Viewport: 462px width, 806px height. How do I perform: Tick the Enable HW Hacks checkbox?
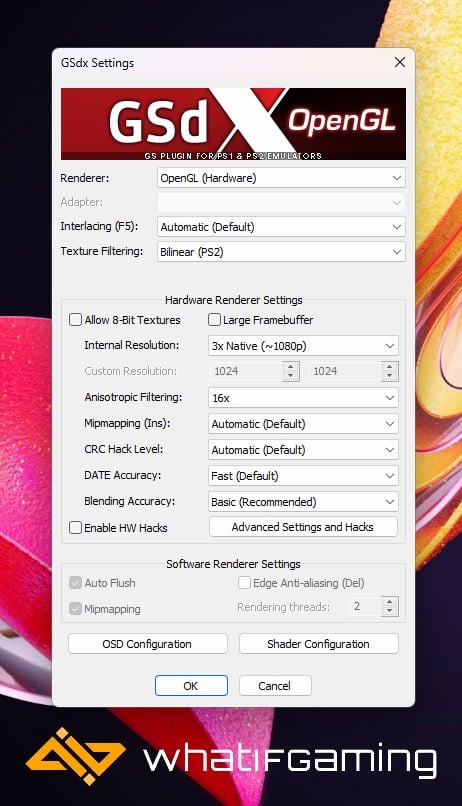pos(76,527)
